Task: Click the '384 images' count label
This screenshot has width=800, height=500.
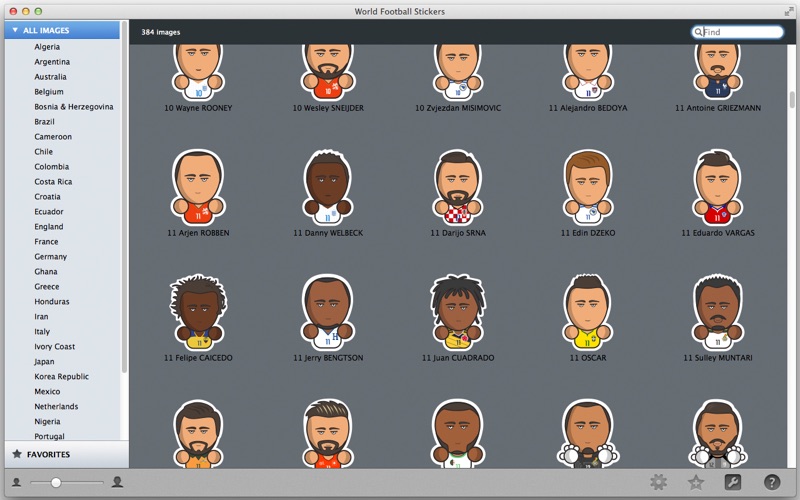Action: pos(161,32)
